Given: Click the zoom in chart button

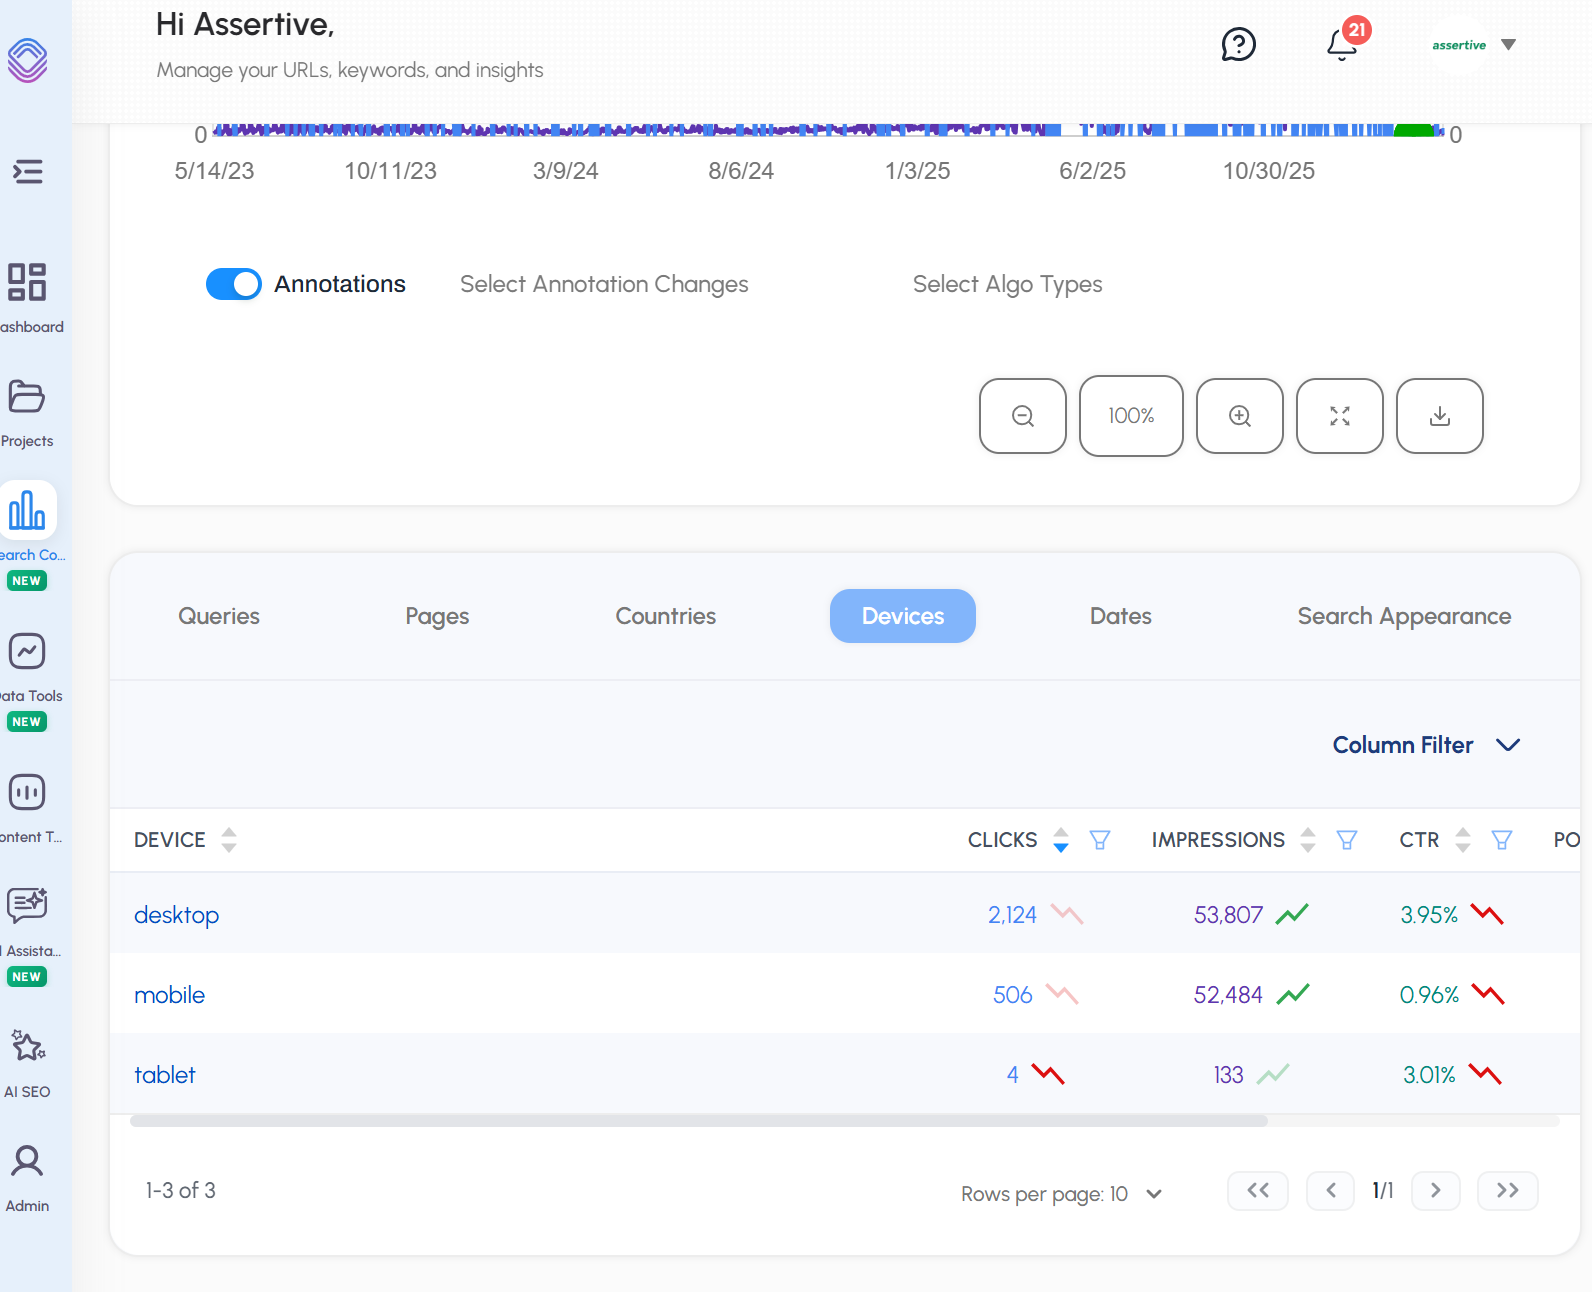Looking at the screenshot, I should (1239, 416).
